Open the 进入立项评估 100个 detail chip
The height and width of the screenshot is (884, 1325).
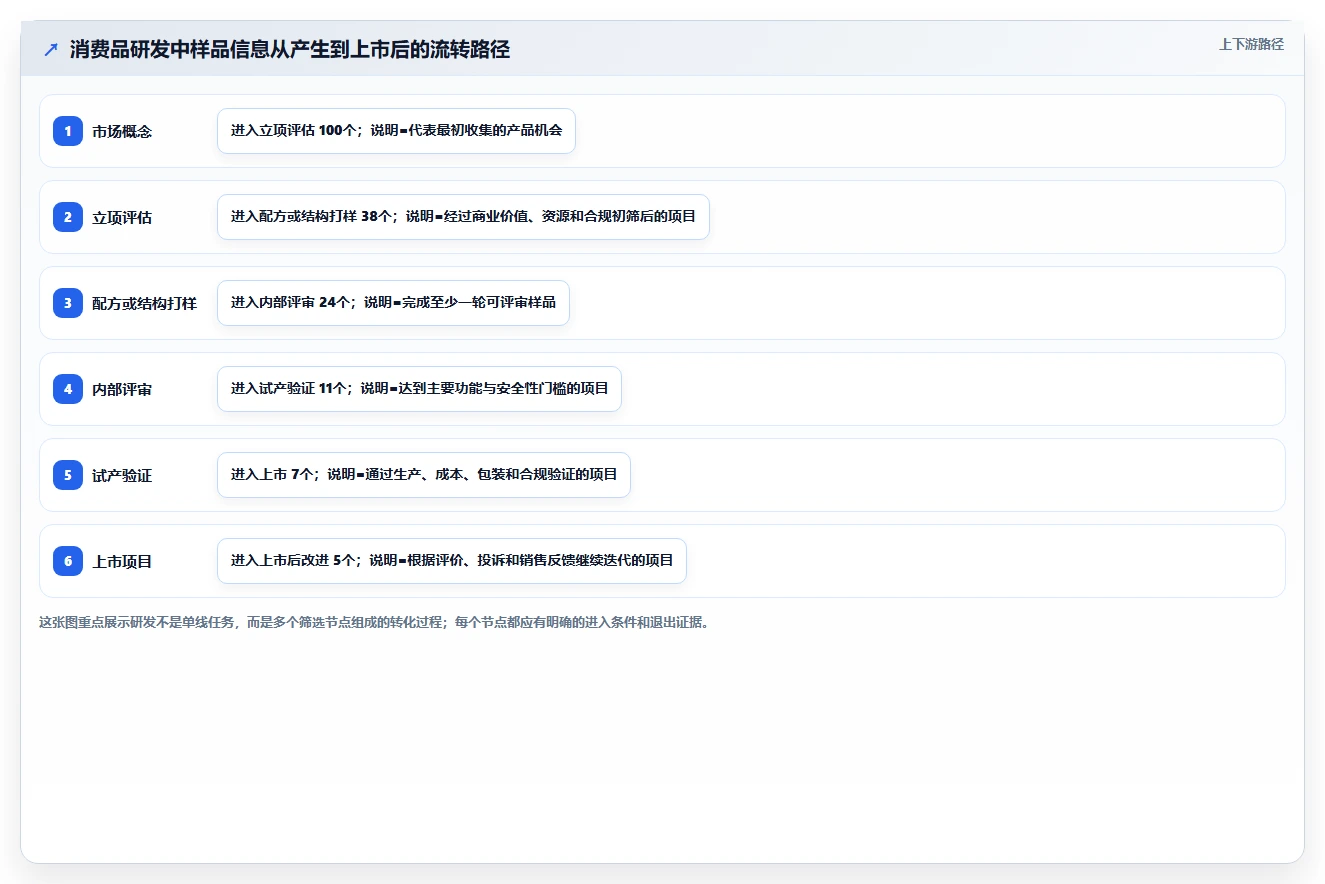[396, 131]
